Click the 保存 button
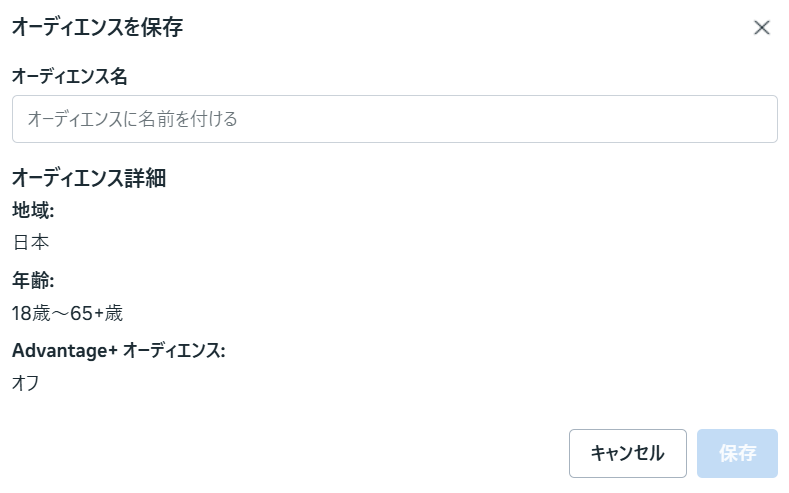Image resolution: width=789 pixels, height=493 pixels. tap(737, 453)
